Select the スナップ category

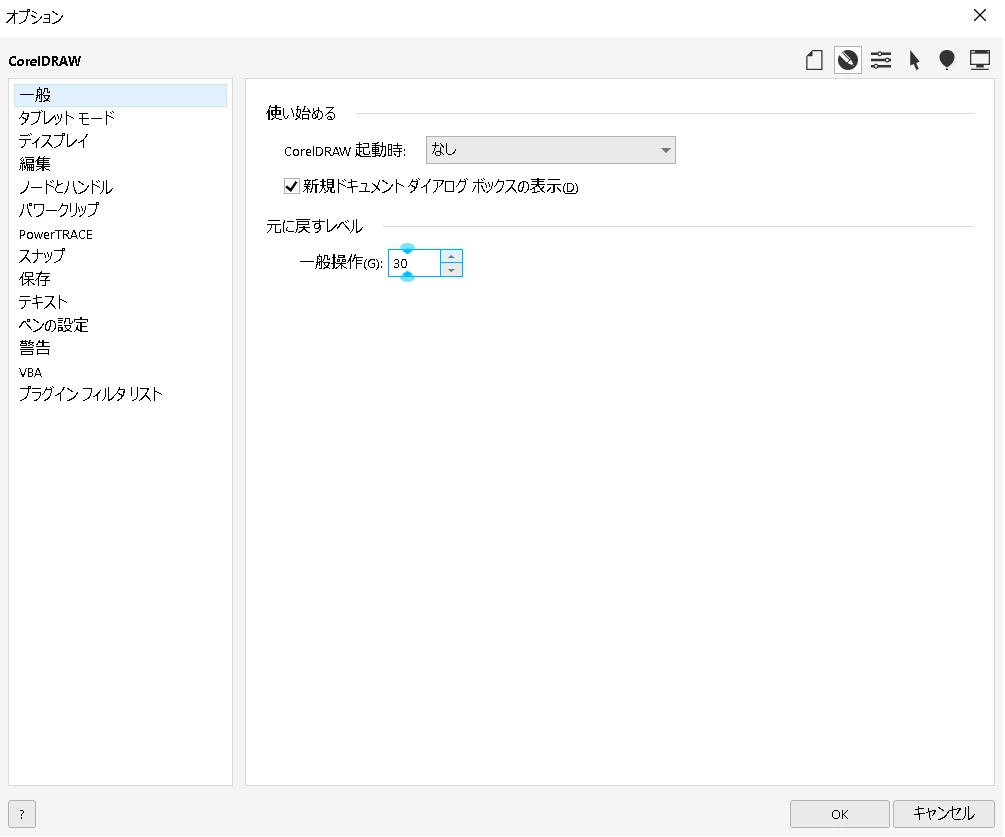42,256
